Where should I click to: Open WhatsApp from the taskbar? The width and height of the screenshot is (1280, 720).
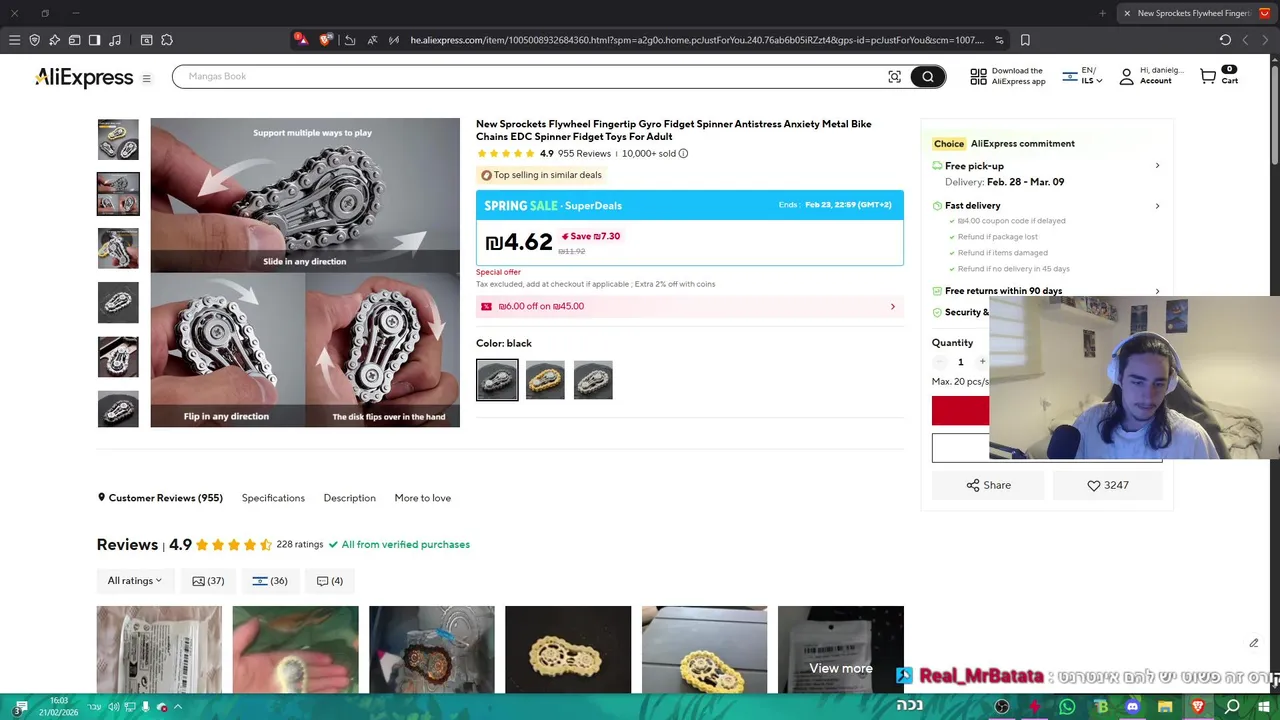pyautogui.click(x=1067, y=707)
